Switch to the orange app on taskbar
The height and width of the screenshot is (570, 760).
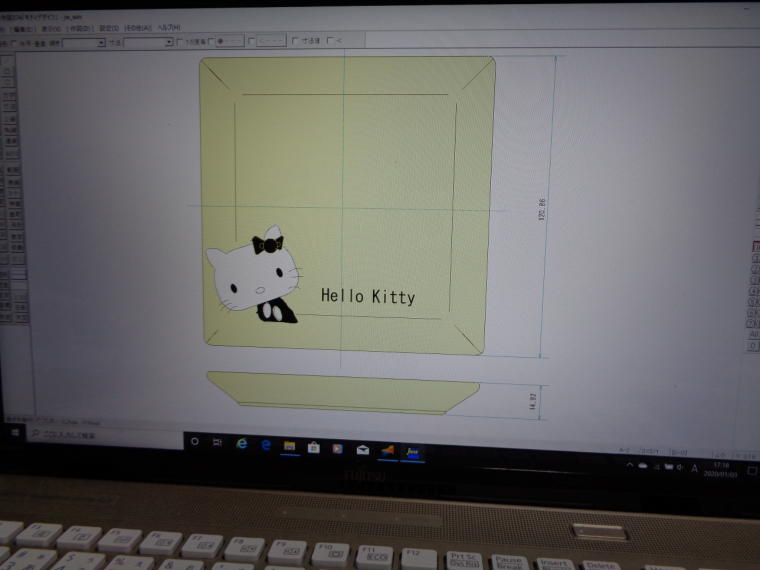point(387,451)
